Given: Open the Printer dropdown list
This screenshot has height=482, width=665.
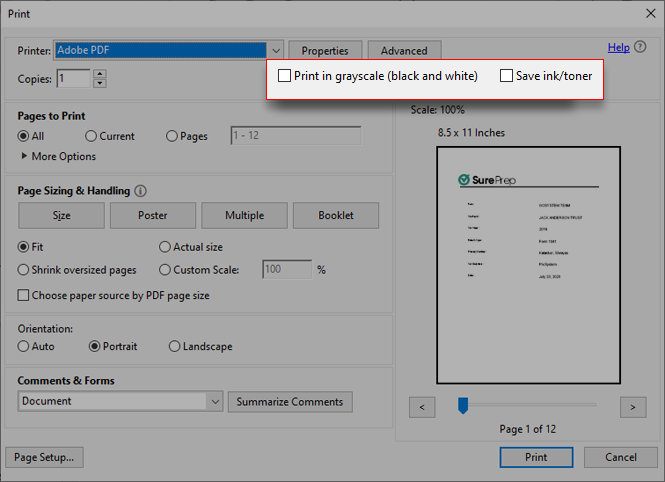Looking at the screenshot, I should coord(275,50).
